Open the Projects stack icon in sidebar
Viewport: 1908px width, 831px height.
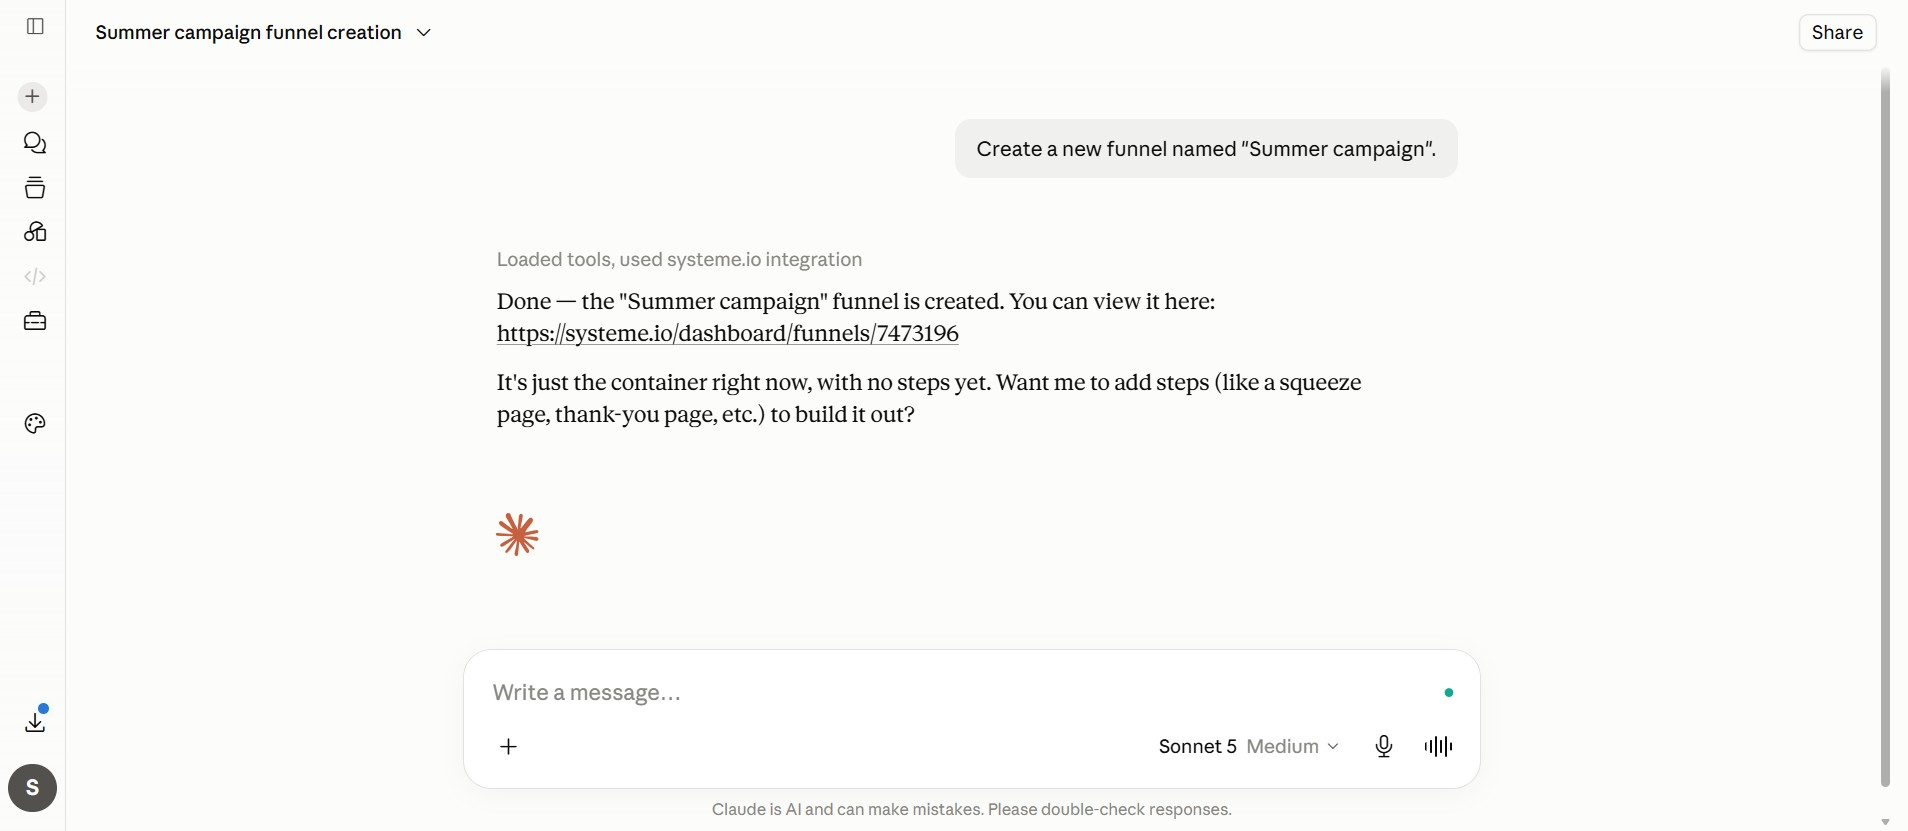click(35, 187)
